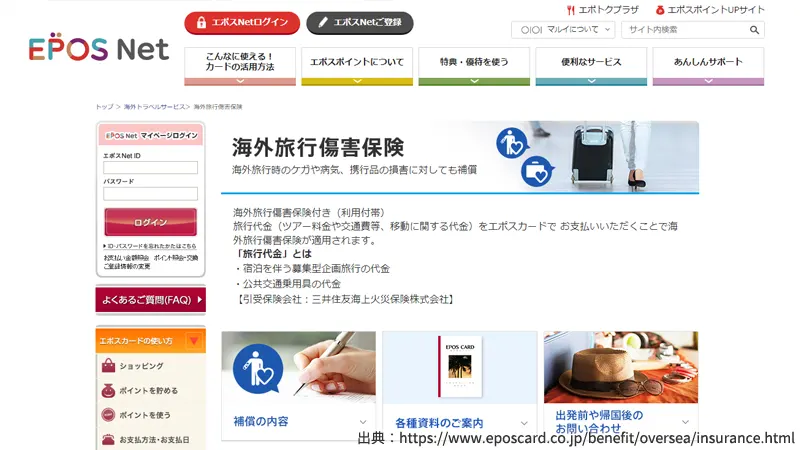Screen dimensions: 800x450
Task: Click the piggy bank icon beside ポイントを貯める
Action: click(x=108, y=390)
